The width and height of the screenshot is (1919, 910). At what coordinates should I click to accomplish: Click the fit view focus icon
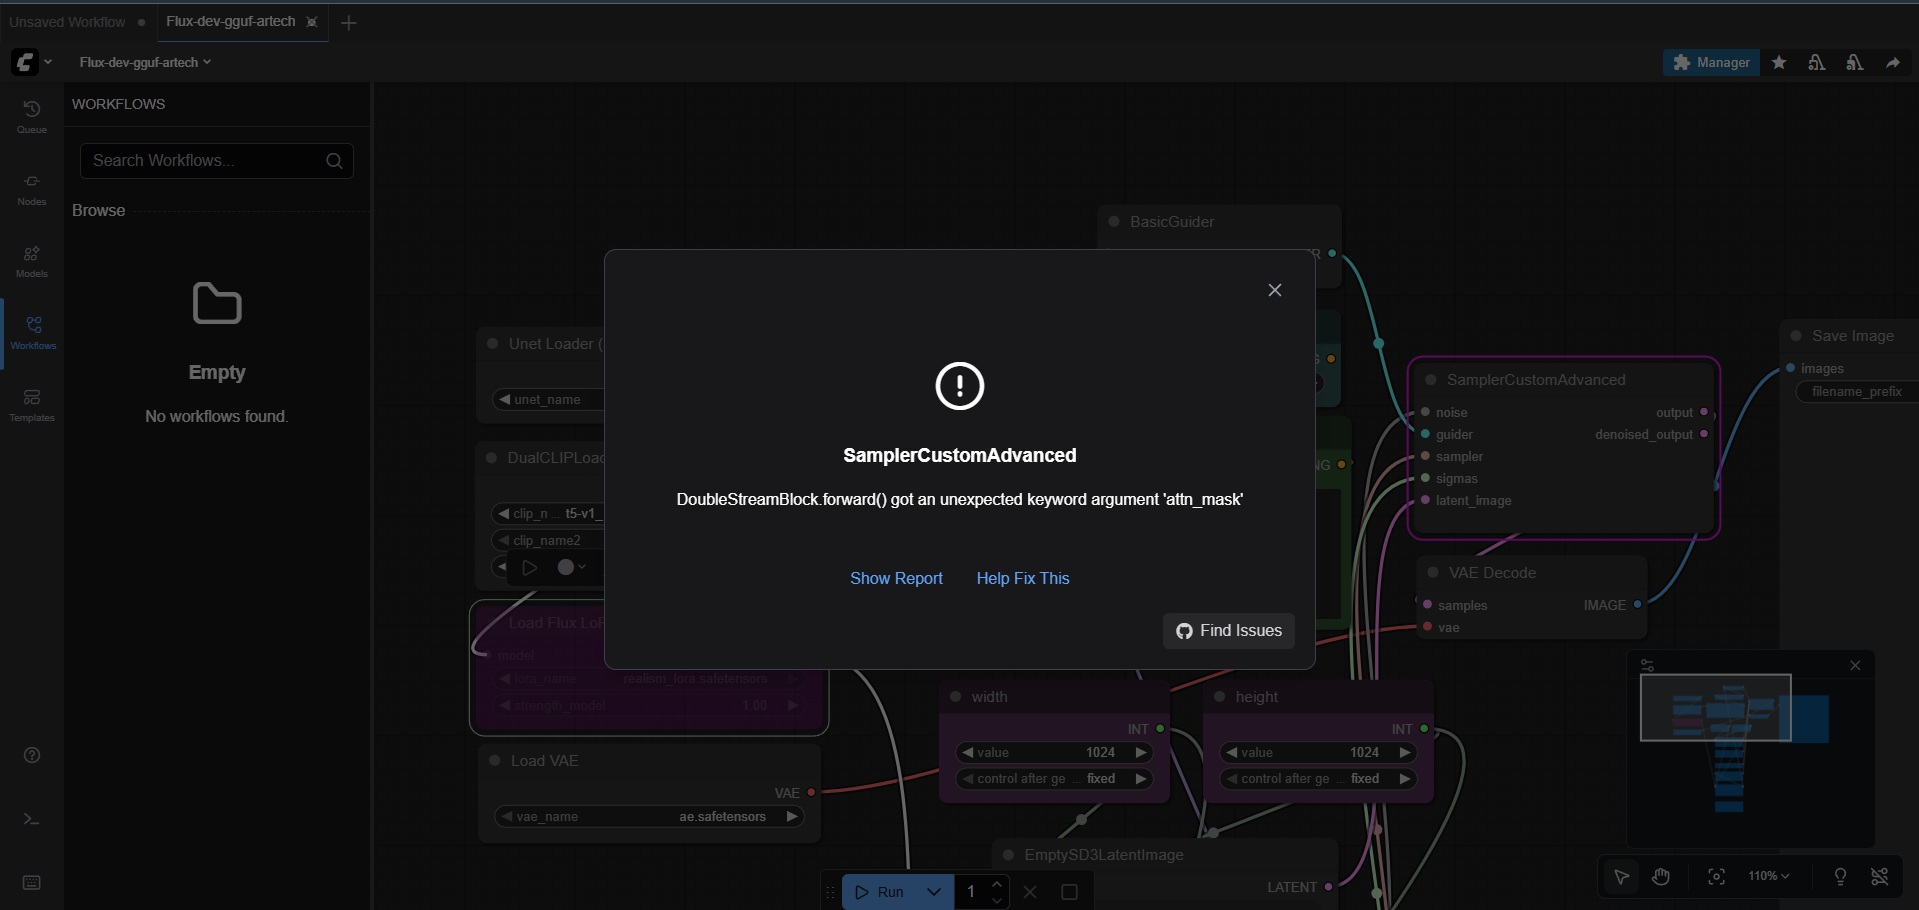tap(1717, 877)
